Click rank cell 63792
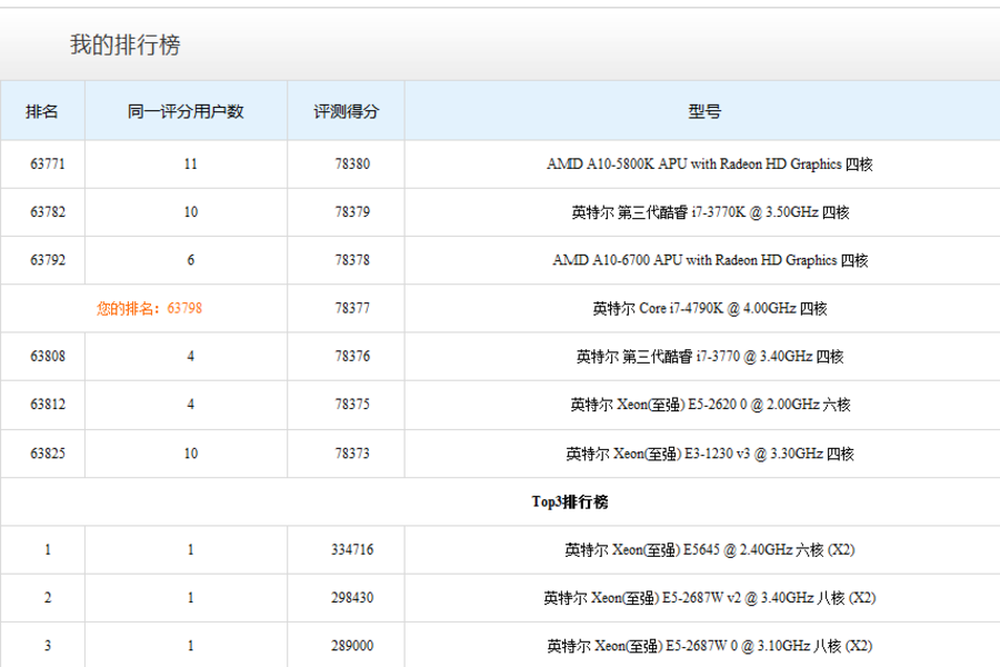This screenshot has width=1000, height=667. (x=48, y=260)
